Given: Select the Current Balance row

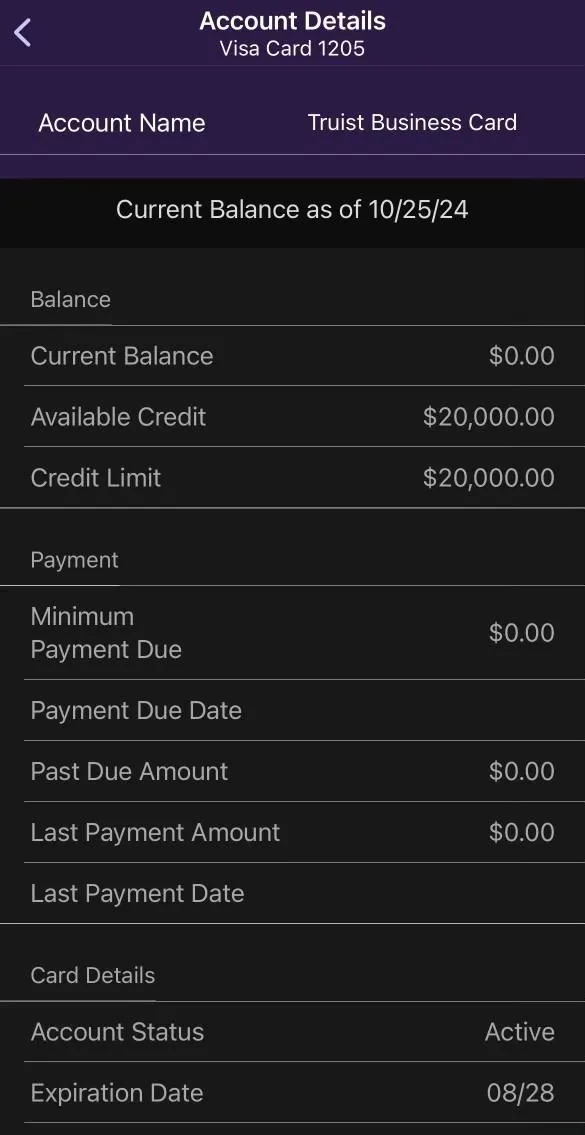Looking at the screenshot, I should pos(292,355).
